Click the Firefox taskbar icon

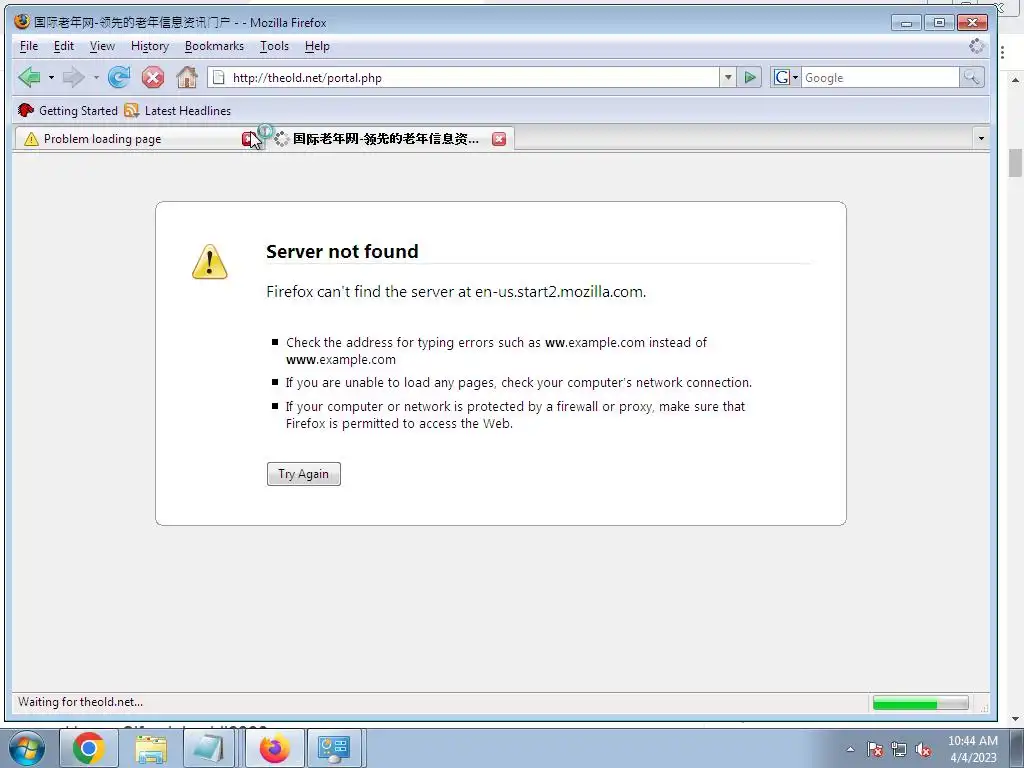(274, 748)
